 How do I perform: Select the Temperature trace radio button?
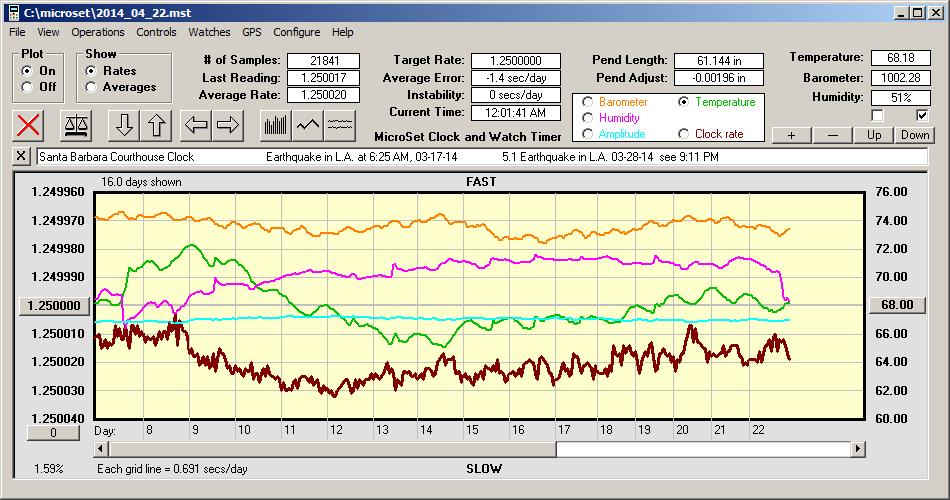[x=683, y=102]
